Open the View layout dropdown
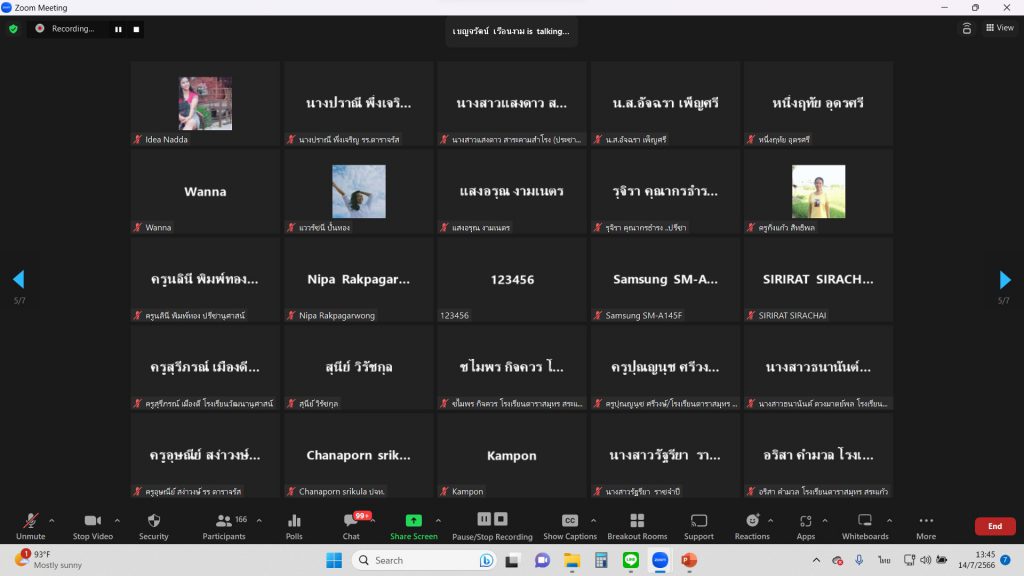The width and height of the screenshot is (1024, 576). click(999, 28)
